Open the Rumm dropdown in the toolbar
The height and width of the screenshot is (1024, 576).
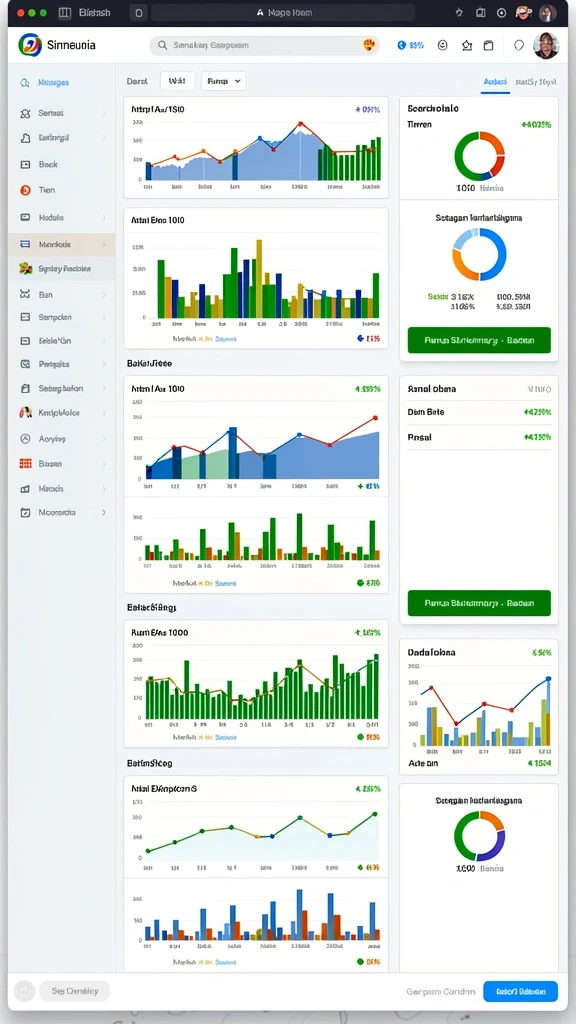[x=223, y=81]
